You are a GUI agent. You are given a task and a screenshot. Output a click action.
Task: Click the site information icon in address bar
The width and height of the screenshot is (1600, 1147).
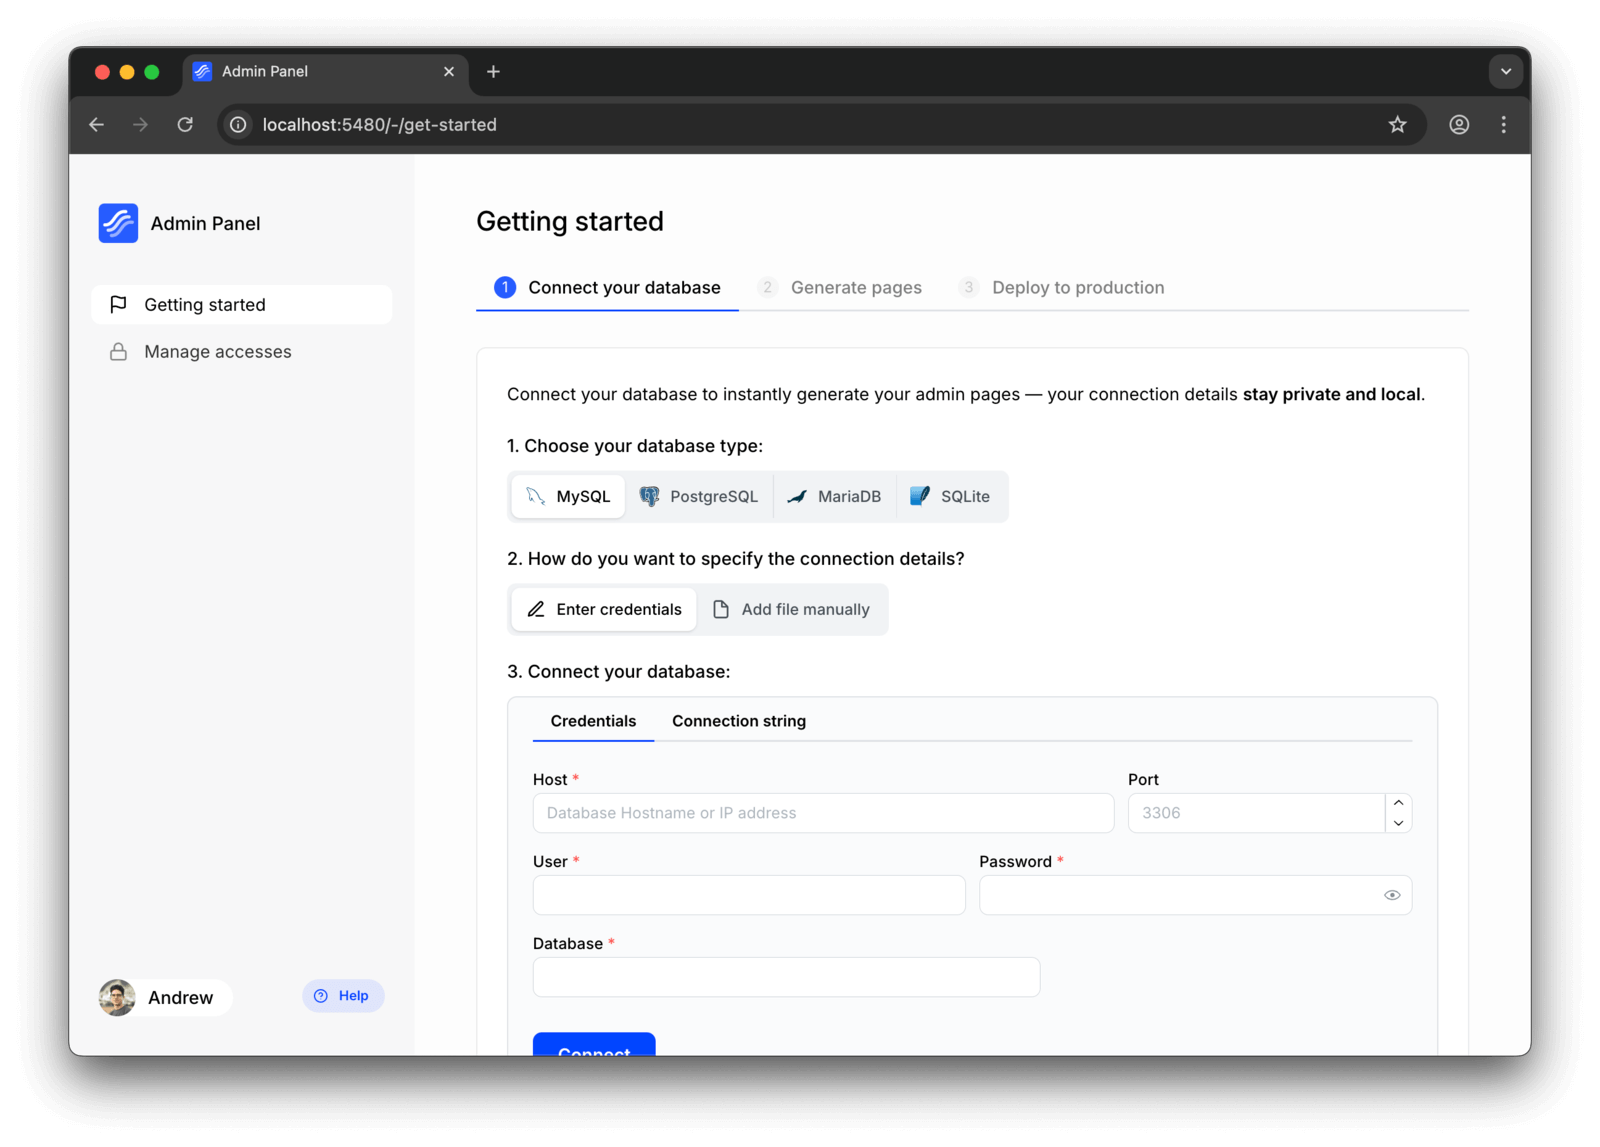(x=238, y=125)
